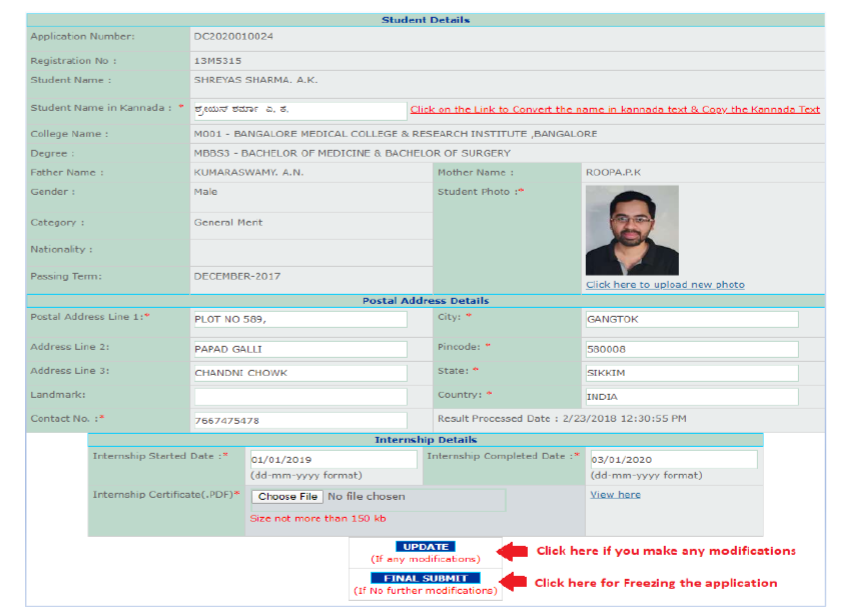Click the Postal Address Line 1 field
Viewport: 852px width, 616px height.
coord(300,319)
